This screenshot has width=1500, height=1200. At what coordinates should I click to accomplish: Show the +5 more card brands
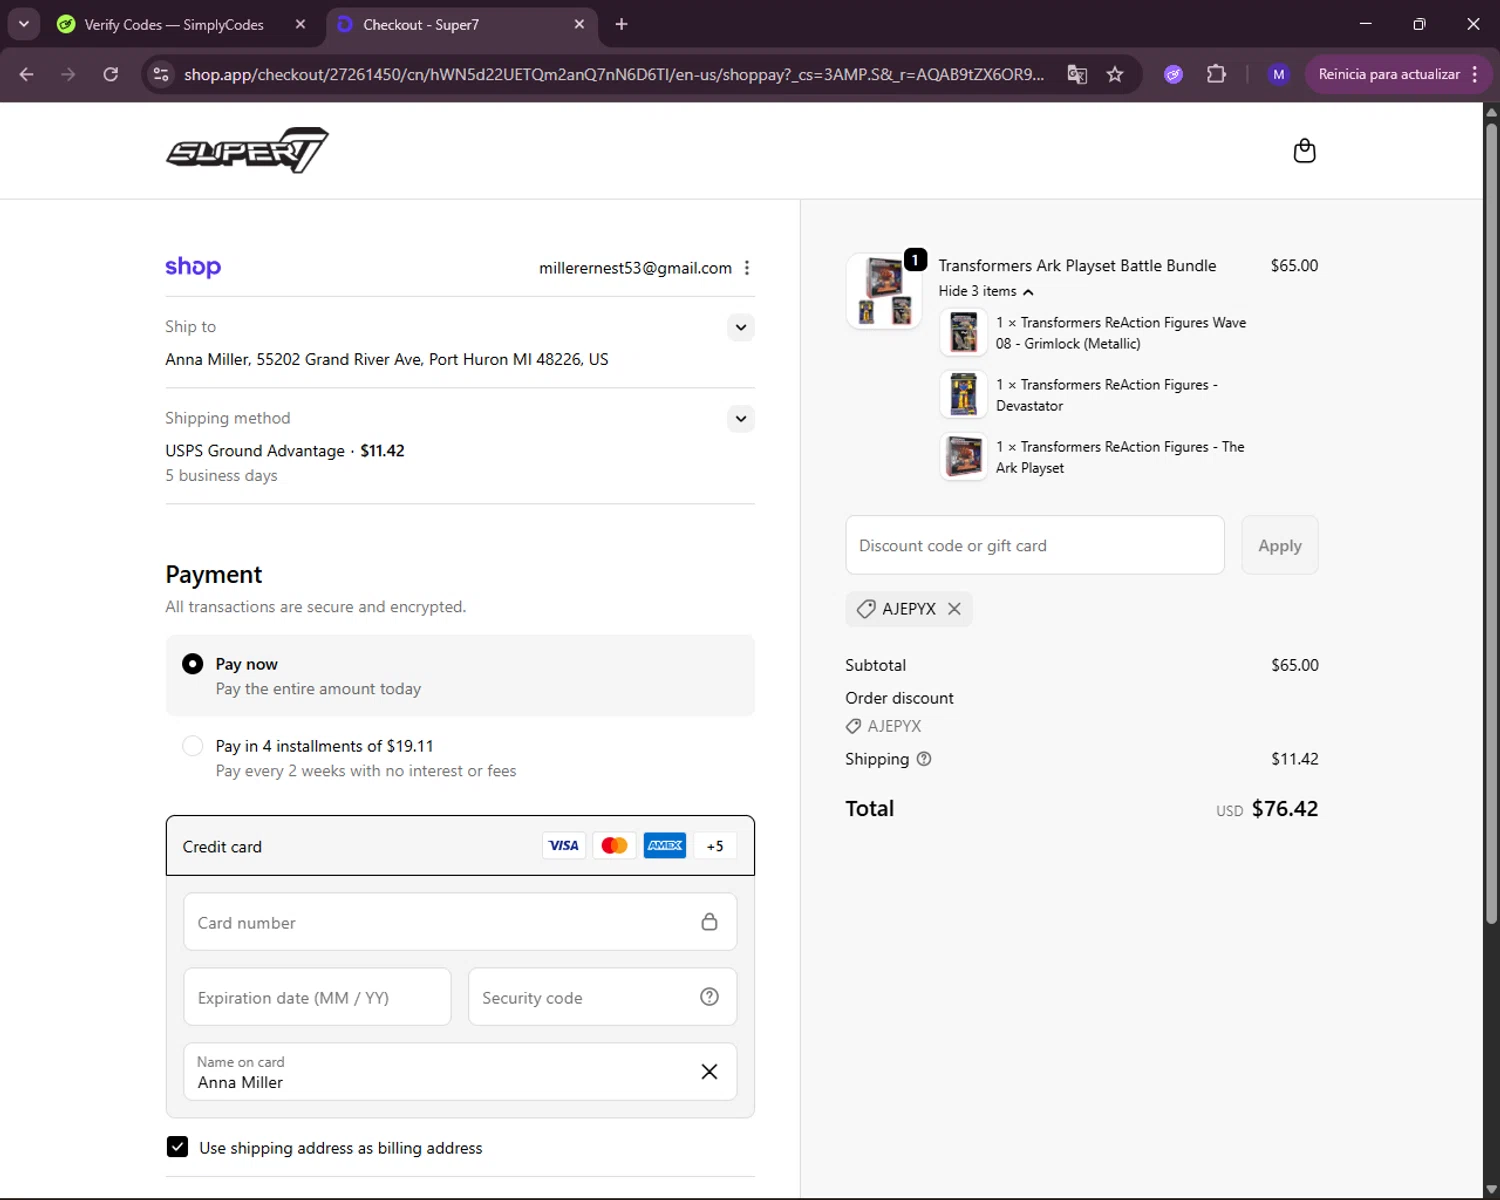point(715,846)
